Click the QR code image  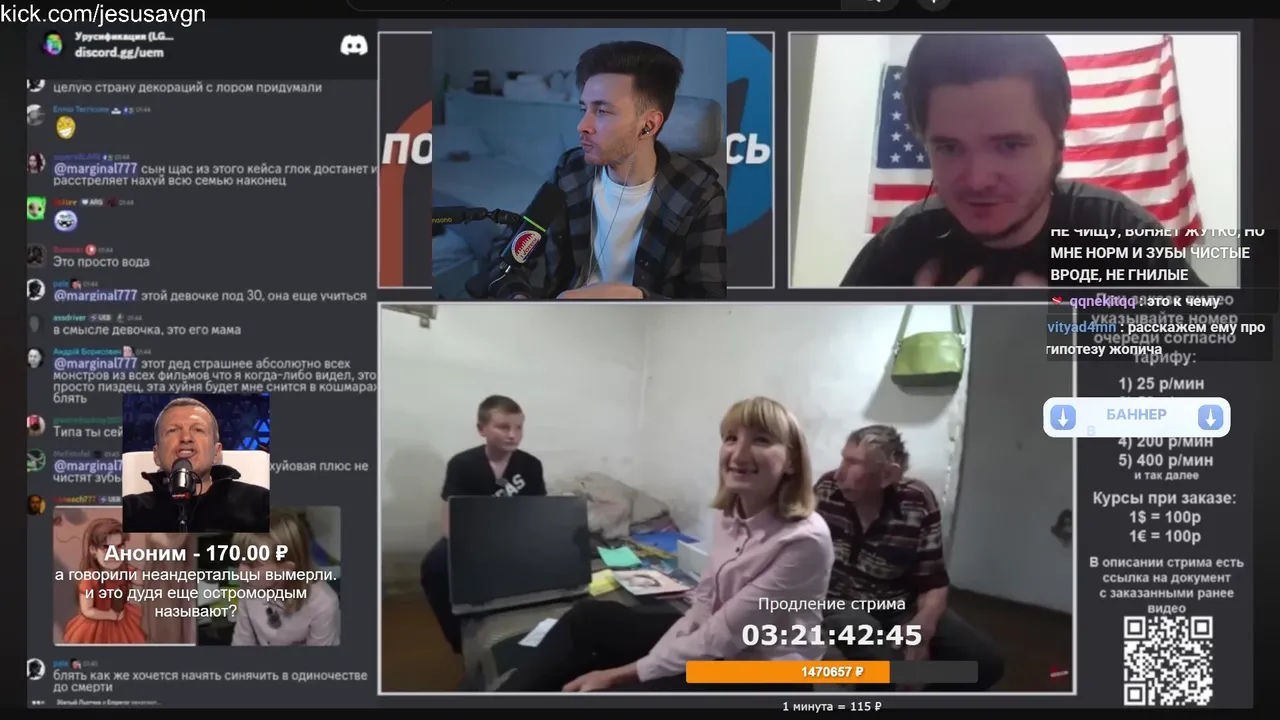(x=1168, y=659)
